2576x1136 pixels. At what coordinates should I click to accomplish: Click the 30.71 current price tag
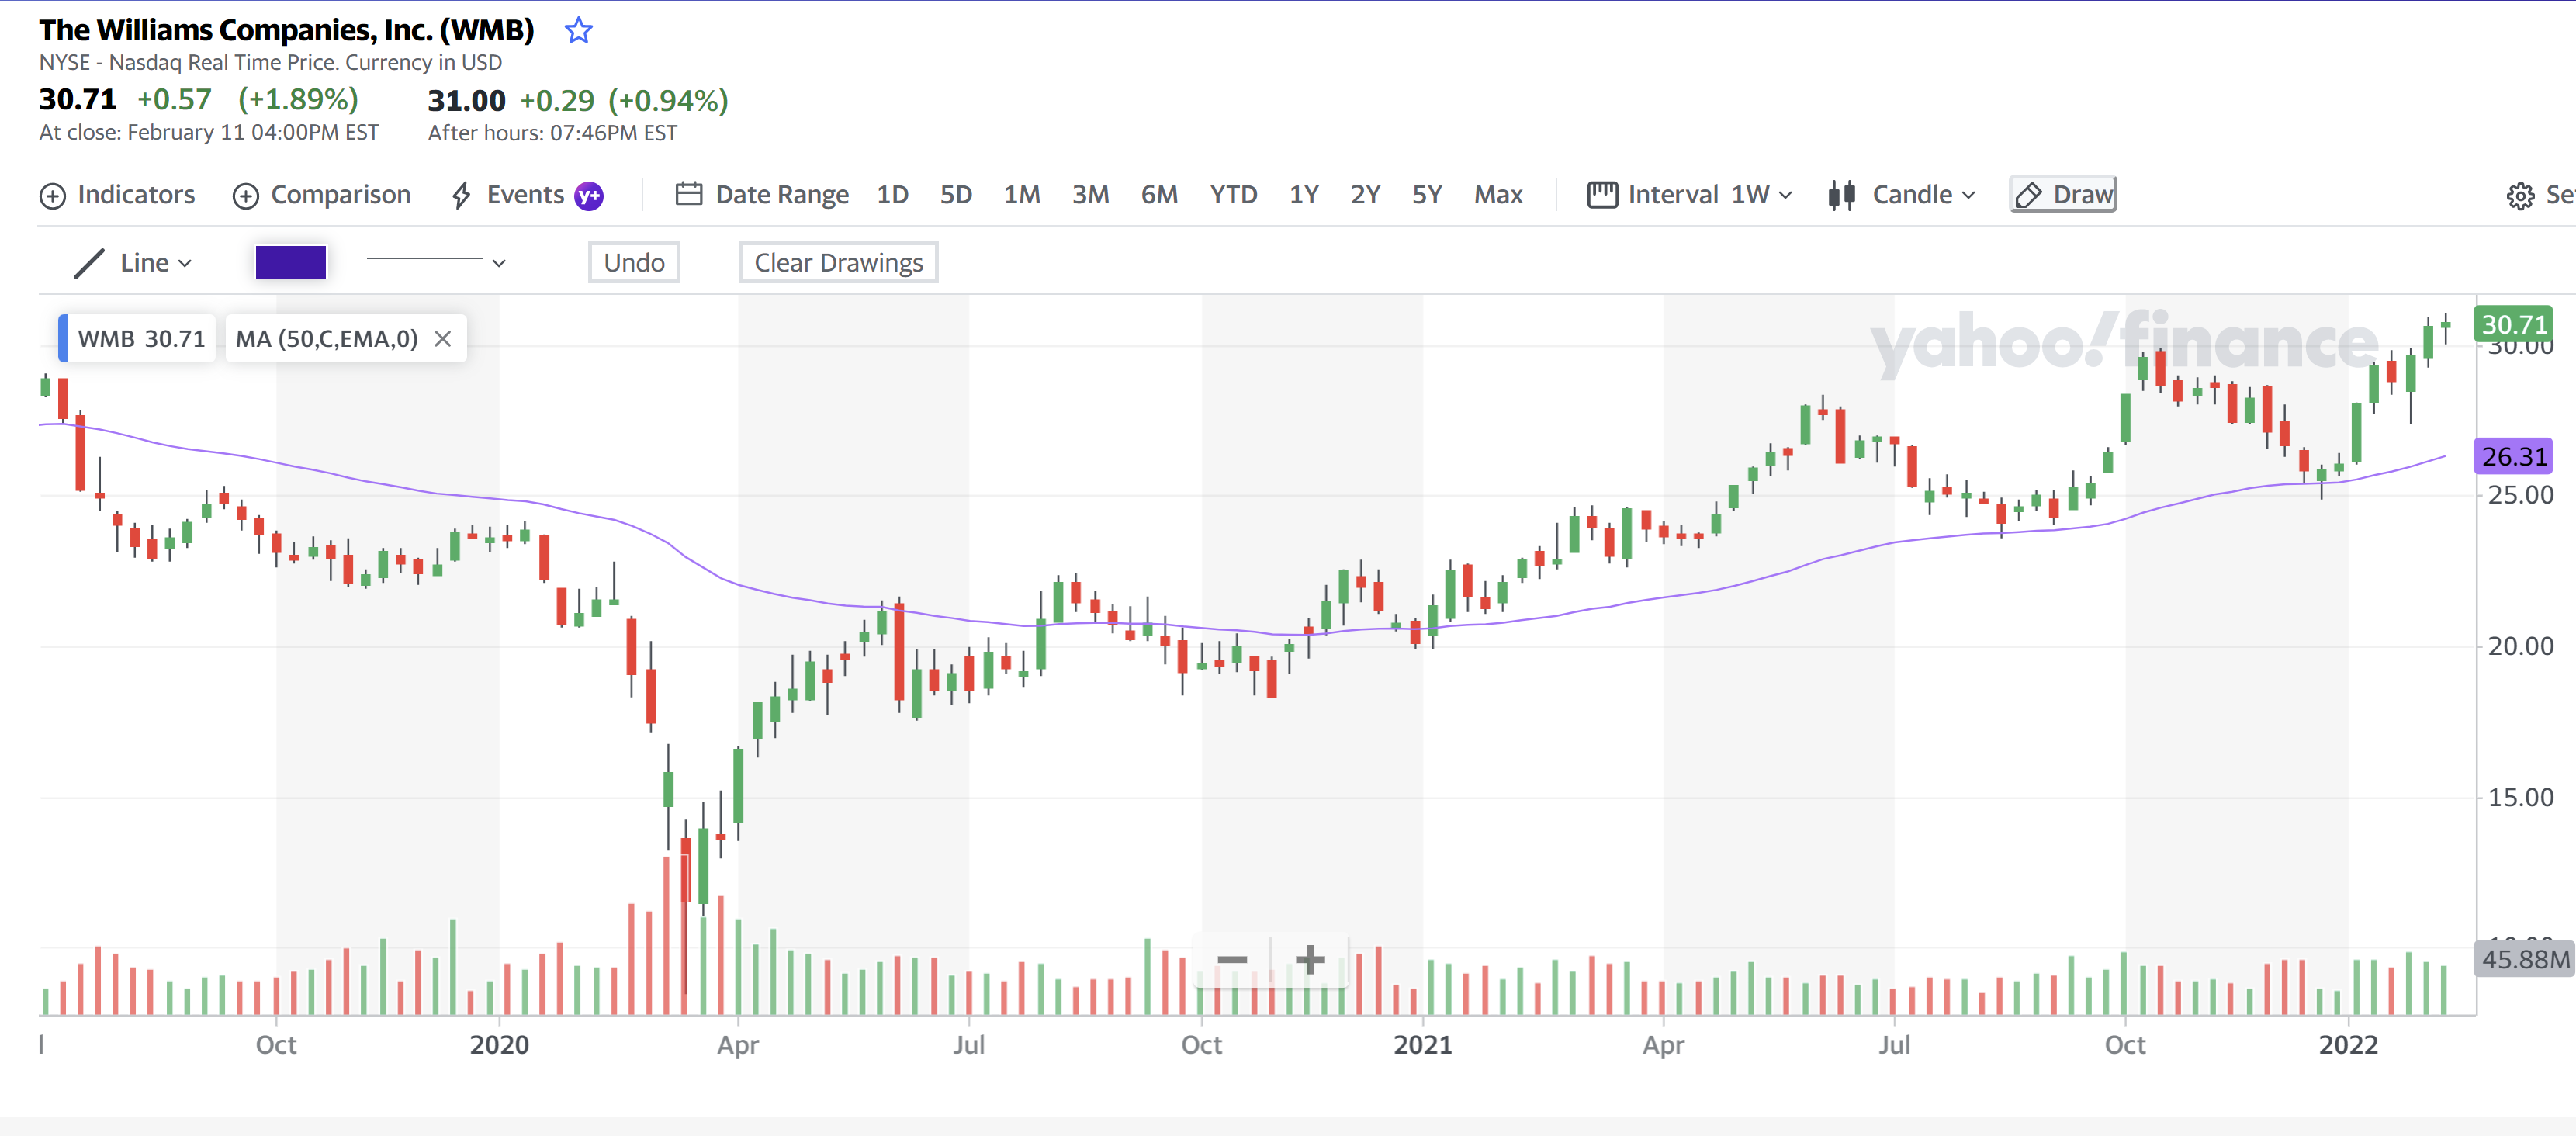pos(2514,325)
